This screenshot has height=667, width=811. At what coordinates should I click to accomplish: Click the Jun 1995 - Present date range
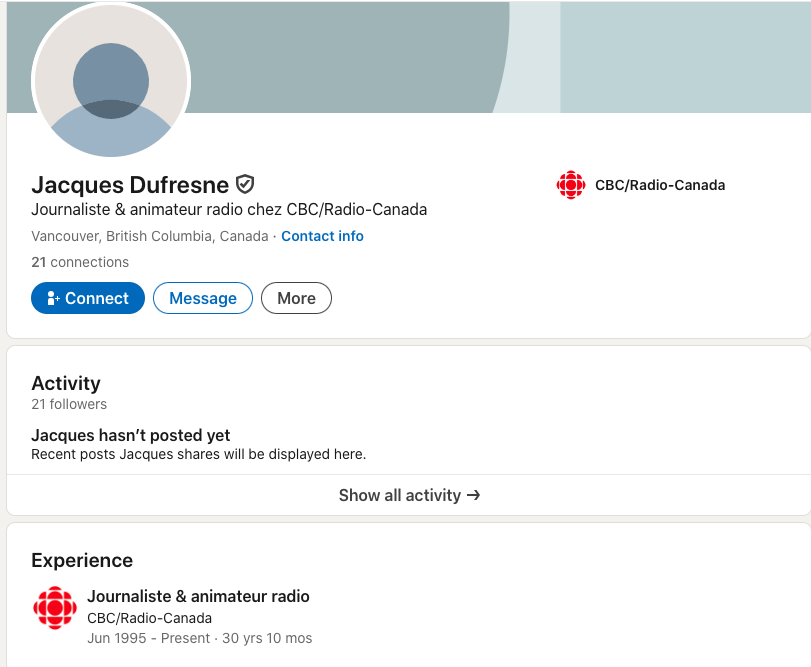click(148, 638)
